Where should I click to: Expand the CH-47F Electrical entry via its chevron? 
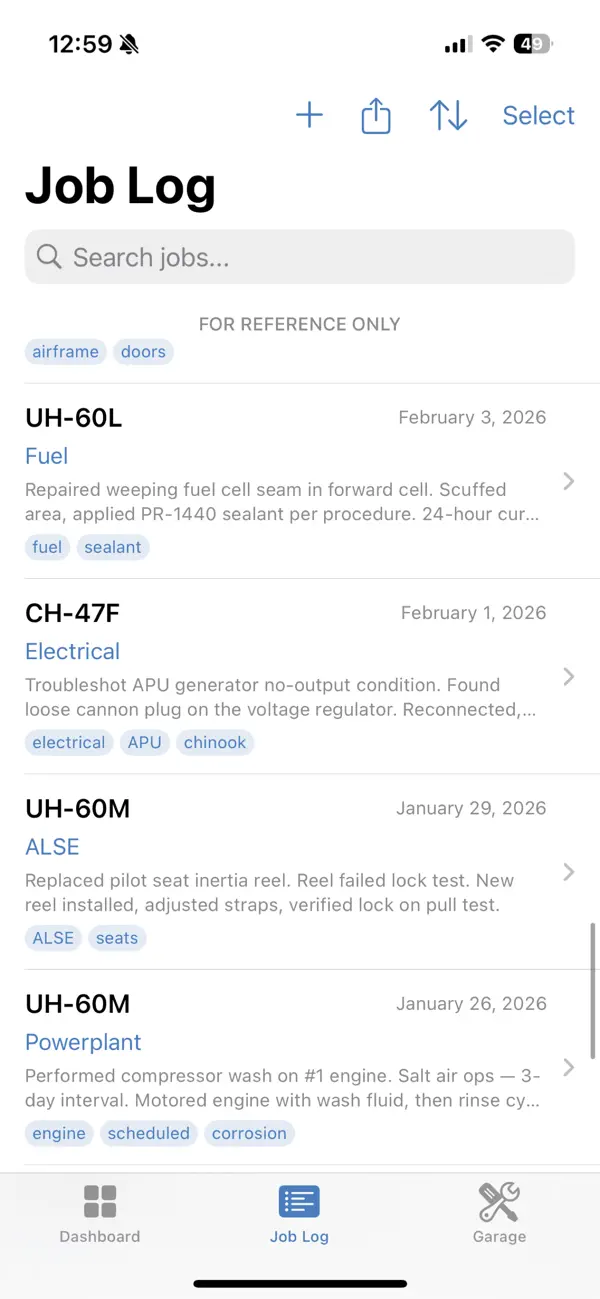[x=568, y=676]
